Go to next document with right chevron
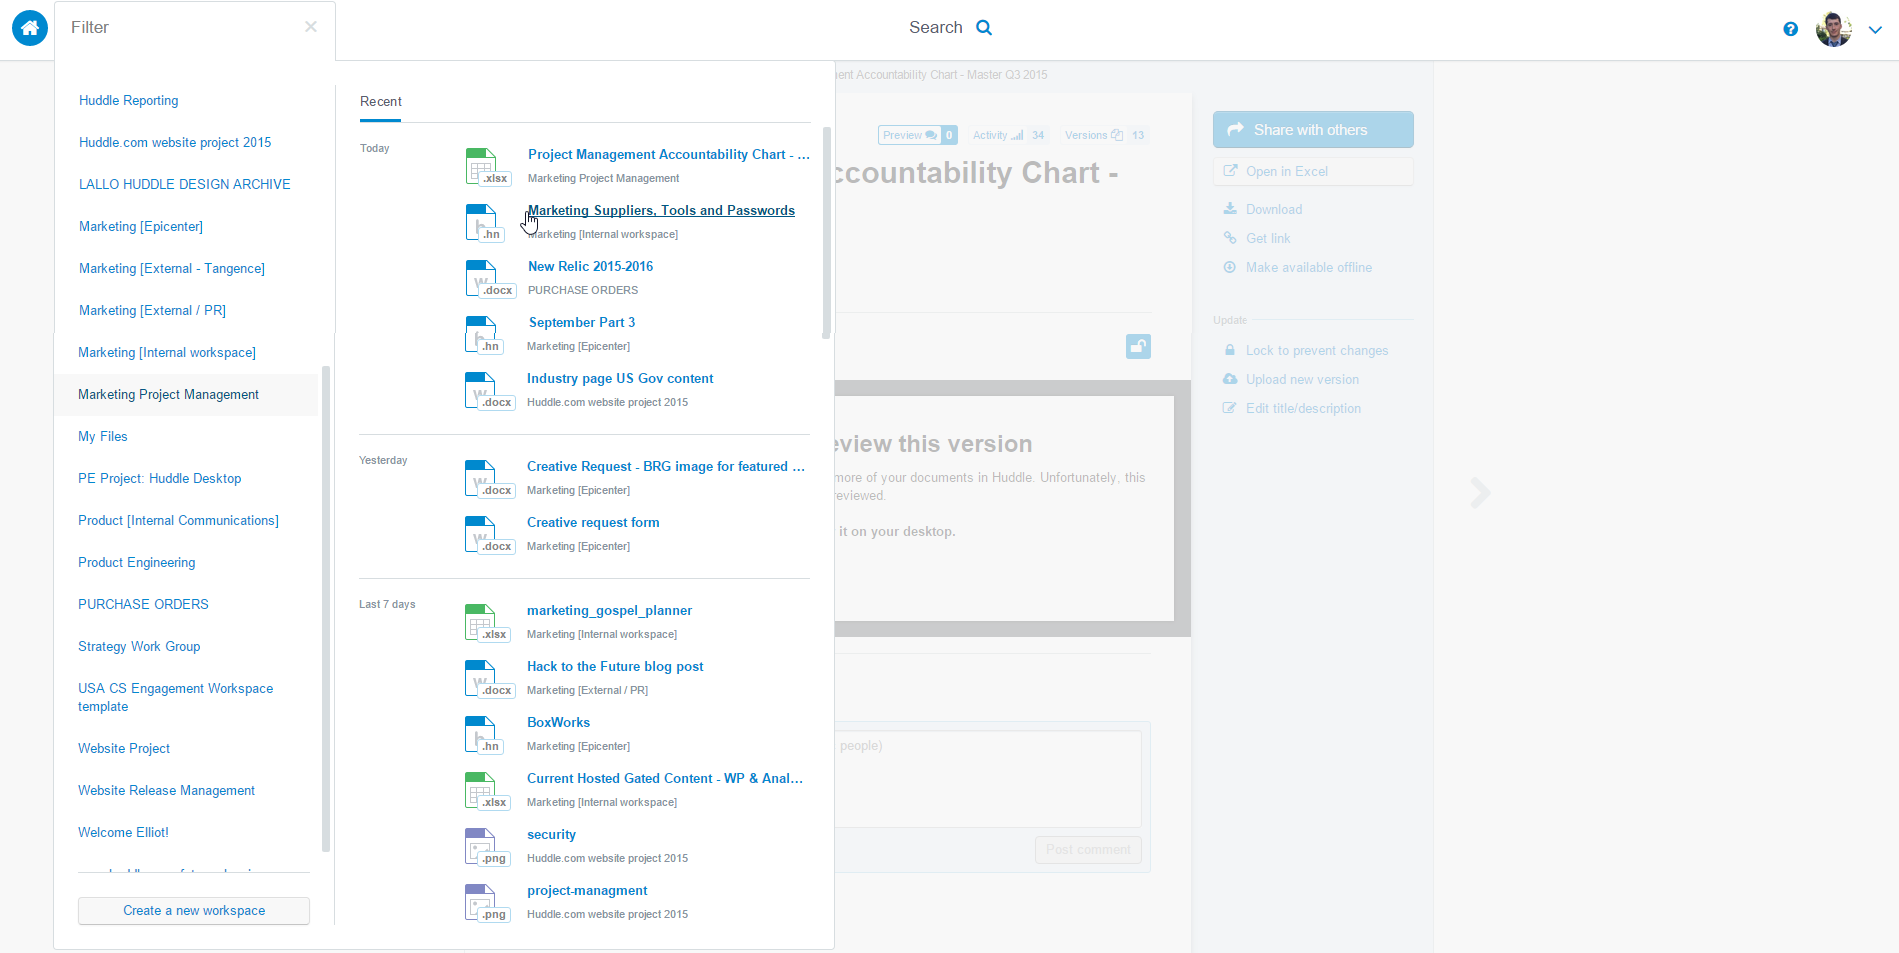The width and height of the screenshot is (1899, 953). (x=1480, y=492)
